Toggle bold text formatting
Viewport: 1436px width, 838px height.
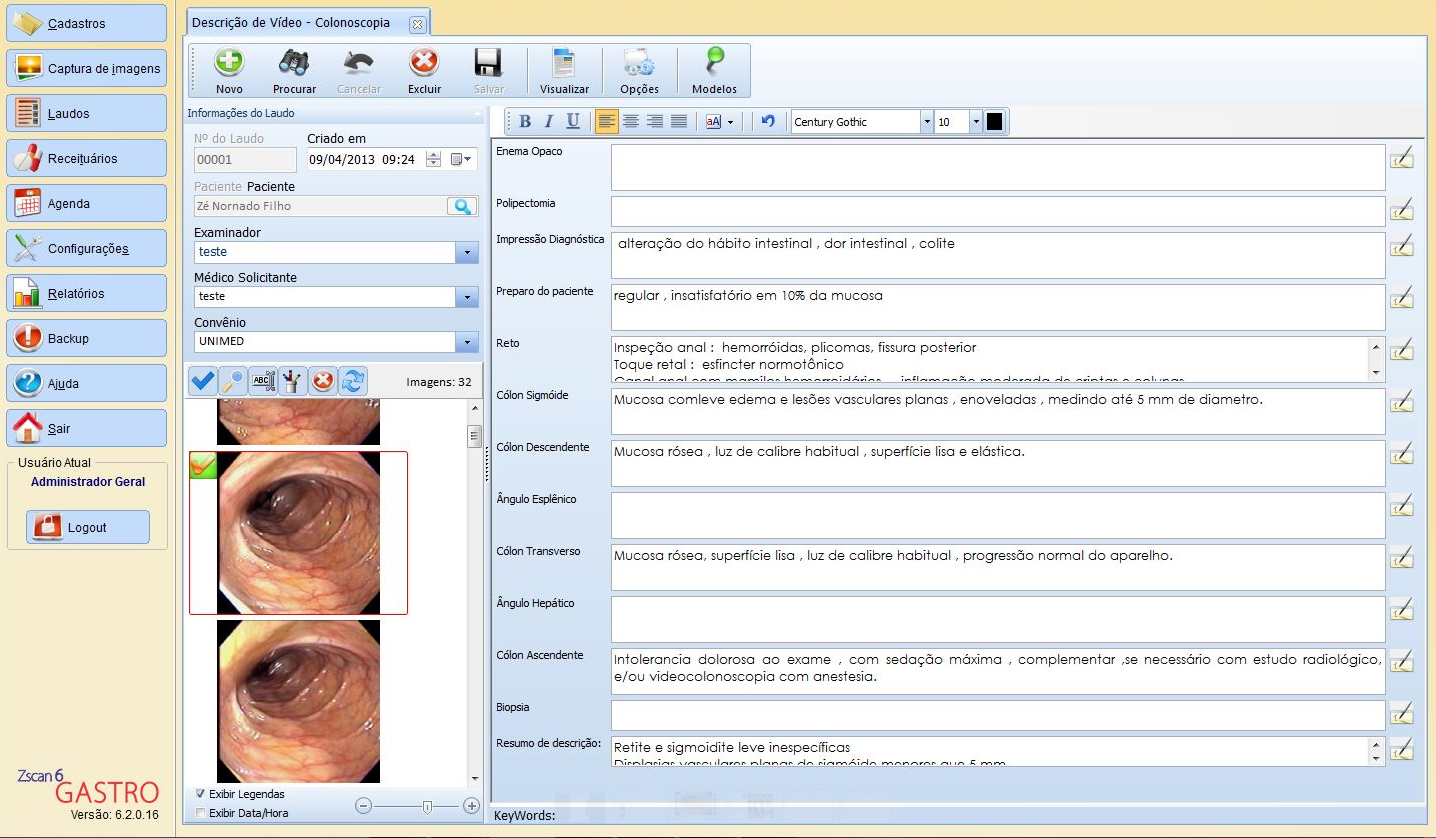[x=525, y=122]
